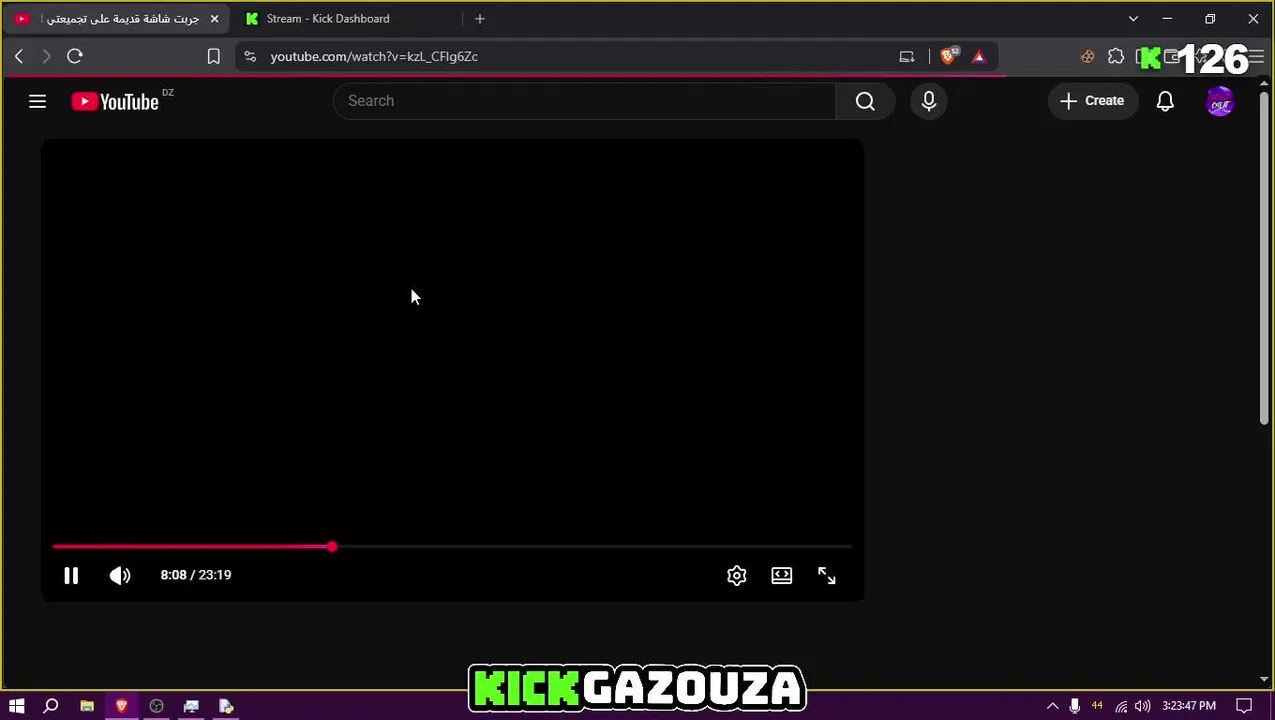Open Windows taskbar search
This screenshot has width=1275, height=720.
(x=51, y=706)
